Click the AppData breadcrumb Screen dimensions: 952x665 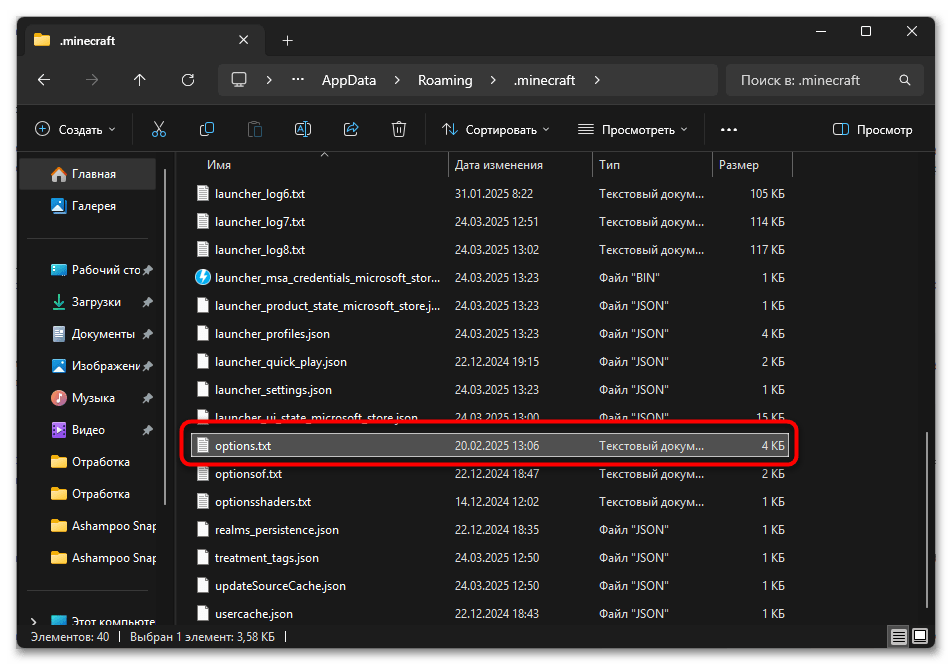point(348,80)
